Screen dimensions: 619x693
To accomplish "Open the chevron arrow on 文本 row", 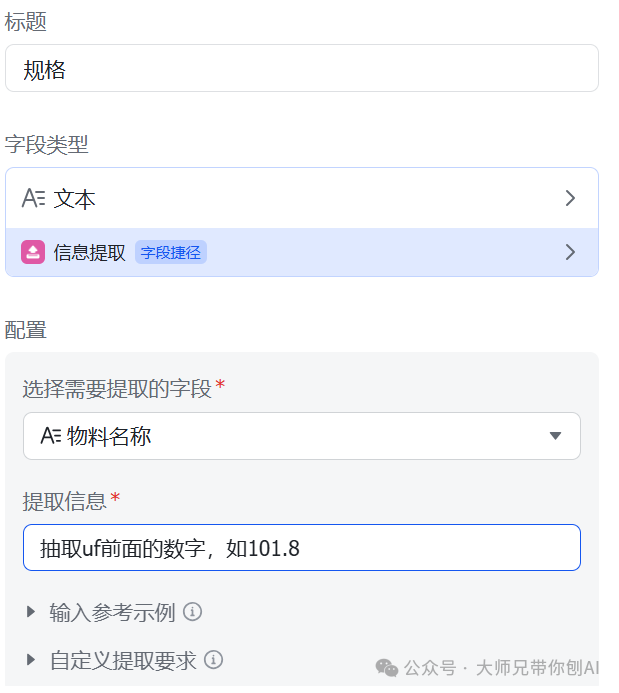I will [570, 198].
